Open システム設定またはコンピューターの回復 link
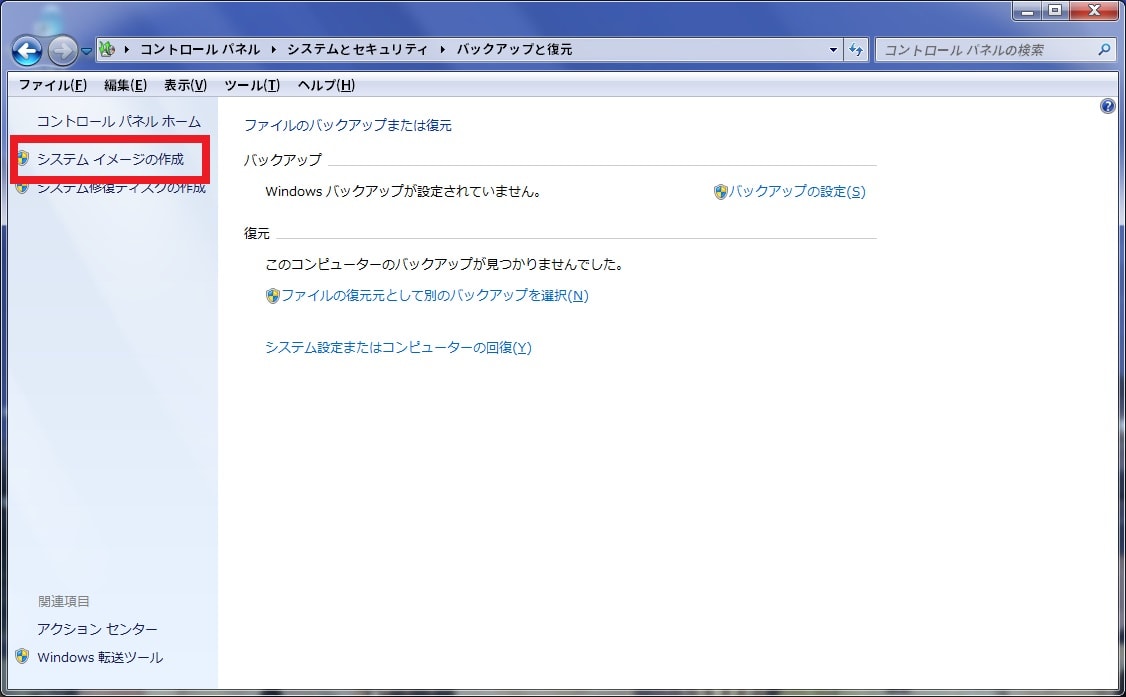The height and width of the screenshot is (697, 1126). click(x=398, y=348)
